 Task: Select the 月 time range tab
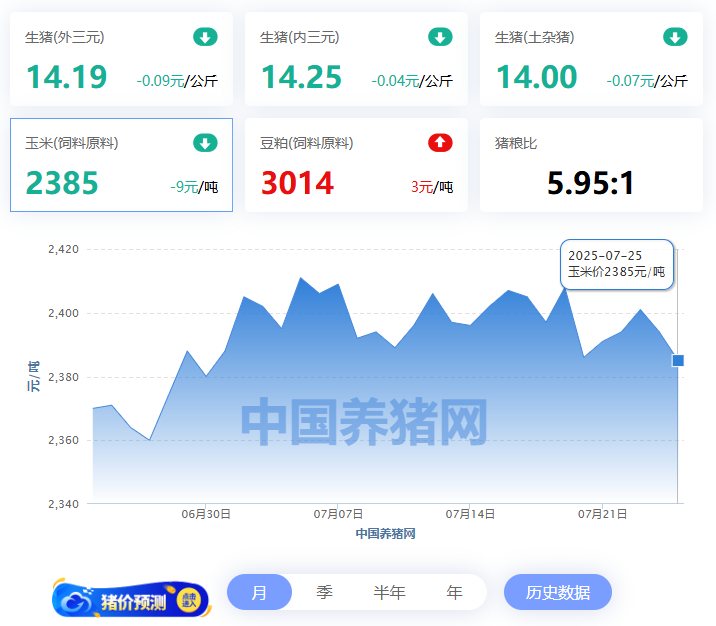tap(259, 592)
